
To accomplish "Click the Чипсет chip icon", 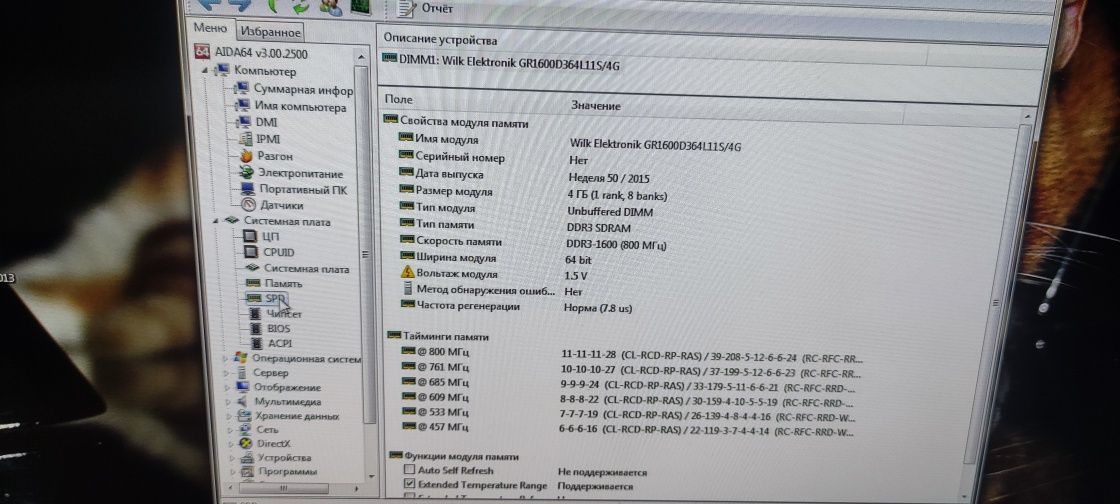I will click(255, 313).
